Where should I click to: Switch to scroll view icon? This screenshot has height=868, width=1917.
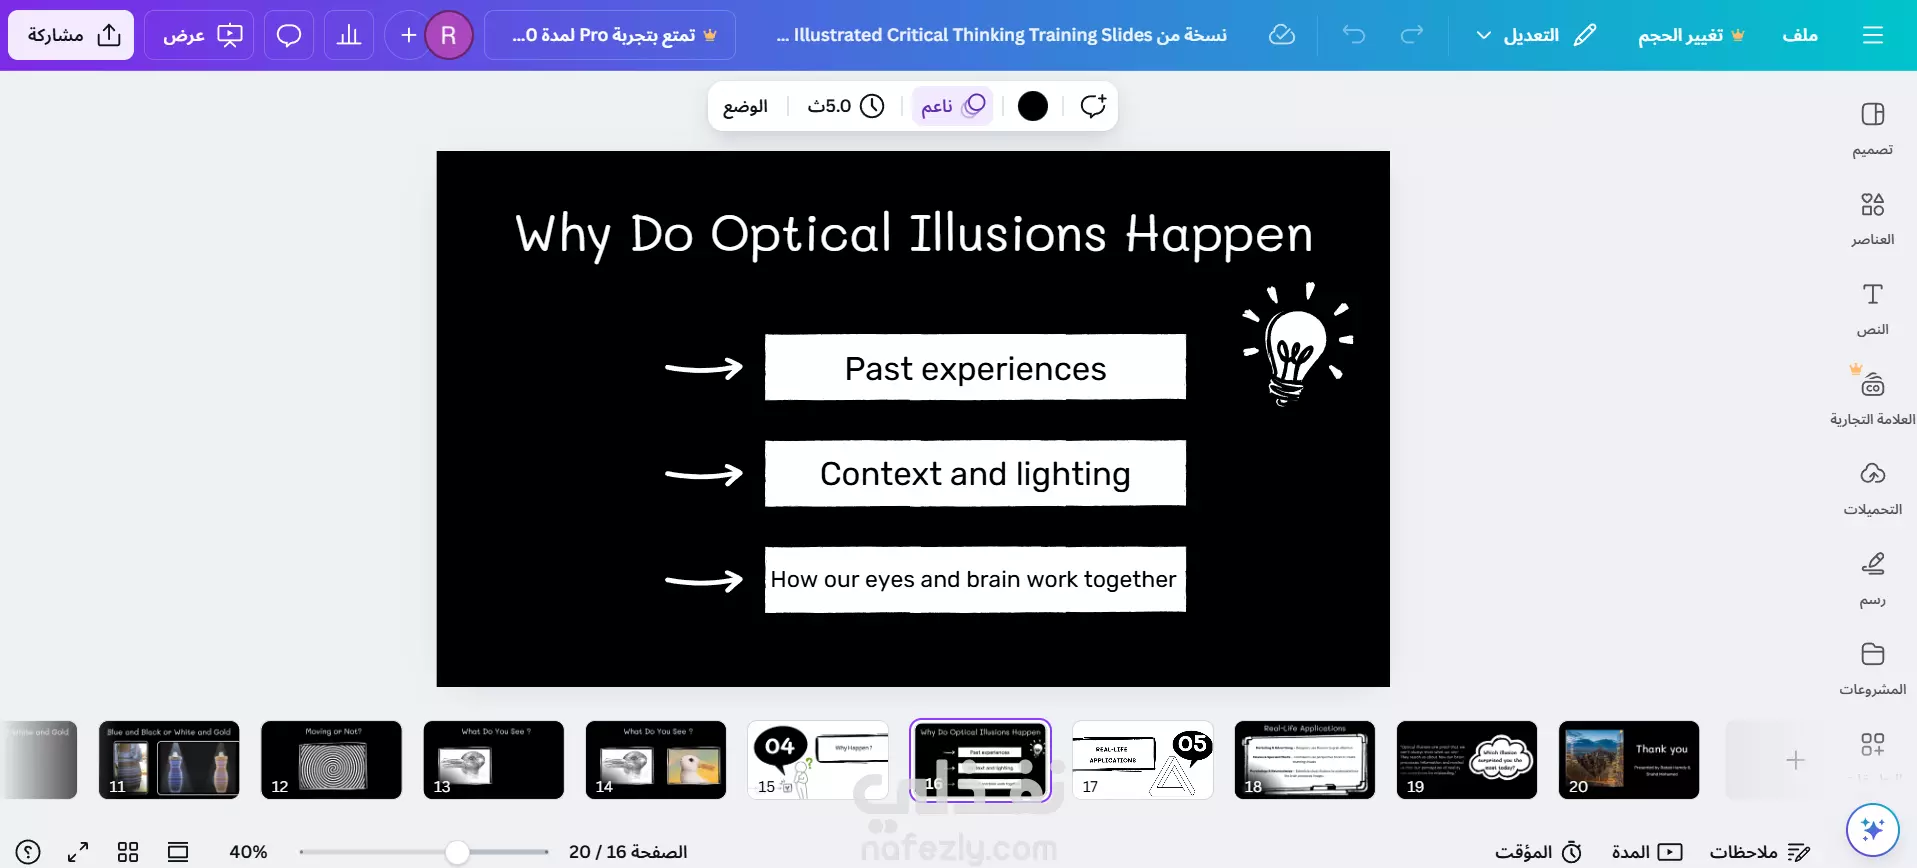coord(178,852)
